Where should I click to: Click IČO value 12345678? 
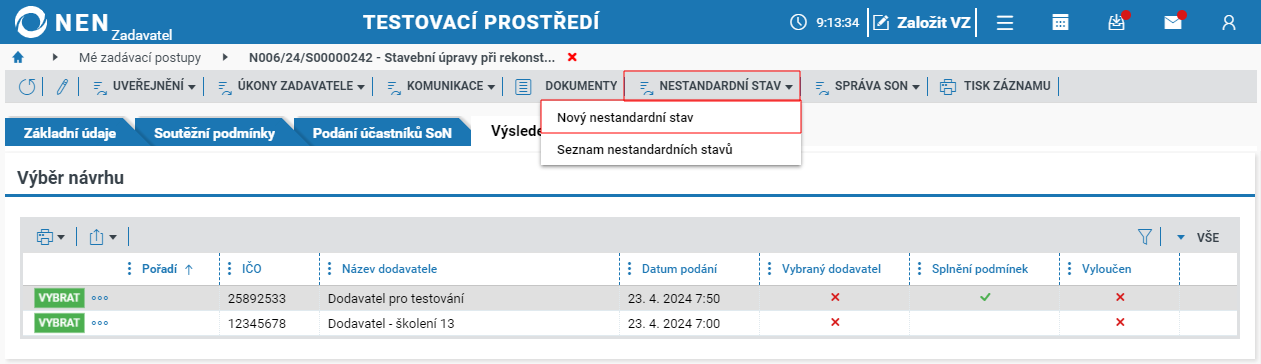(256, 322)
